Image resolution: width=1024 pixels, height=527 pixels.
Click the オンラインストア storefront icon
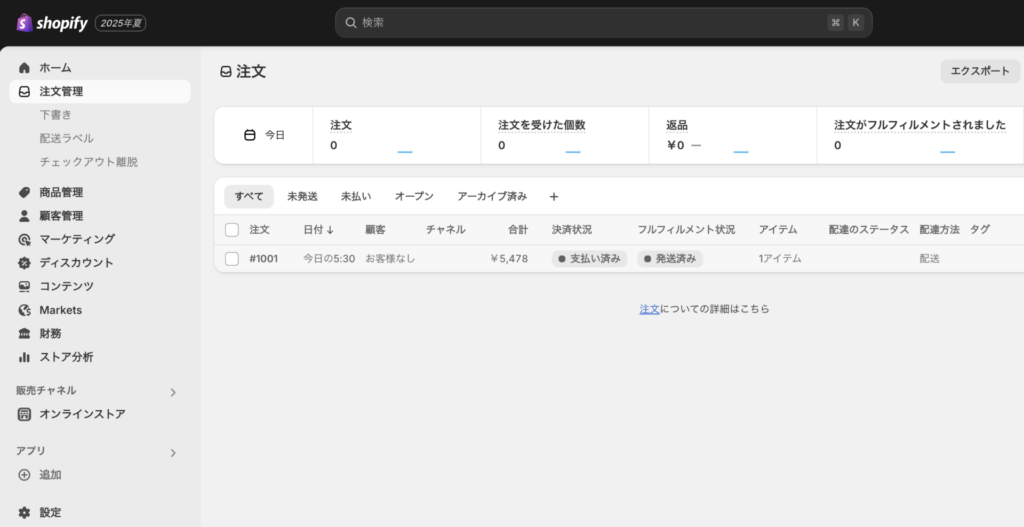[x=24, y=414]
